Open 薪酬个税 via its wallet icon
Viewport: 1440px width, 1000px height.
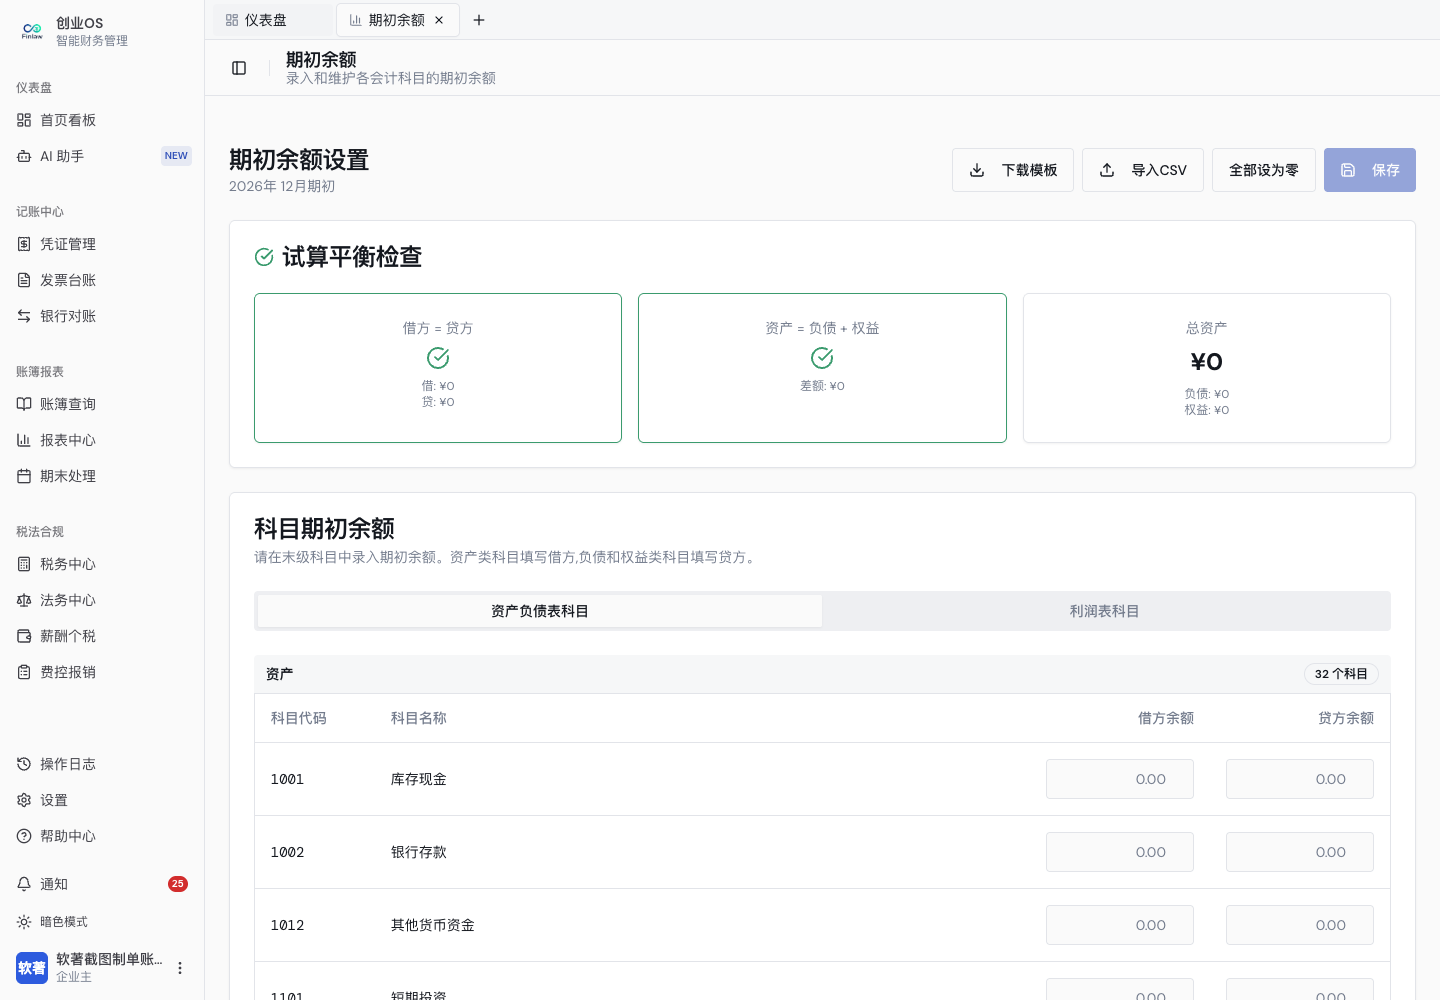tap(24, 636)
